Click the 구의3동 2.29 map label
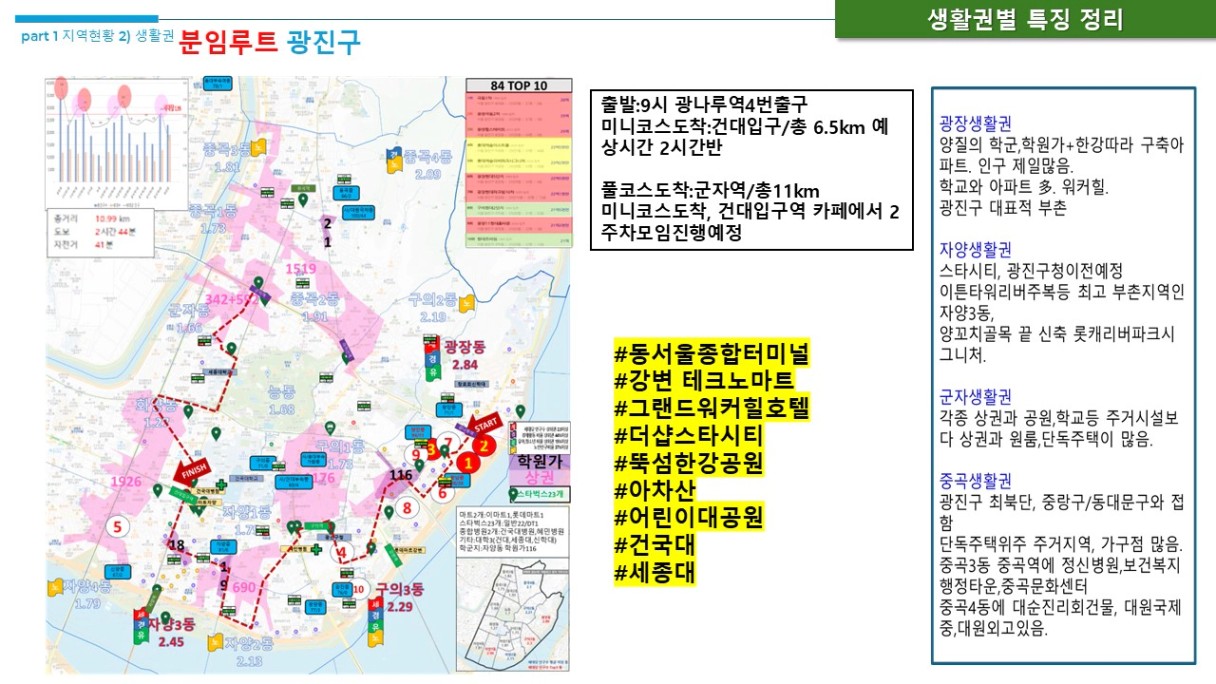Screen dimensions: 1216x684 coord(400,598)
